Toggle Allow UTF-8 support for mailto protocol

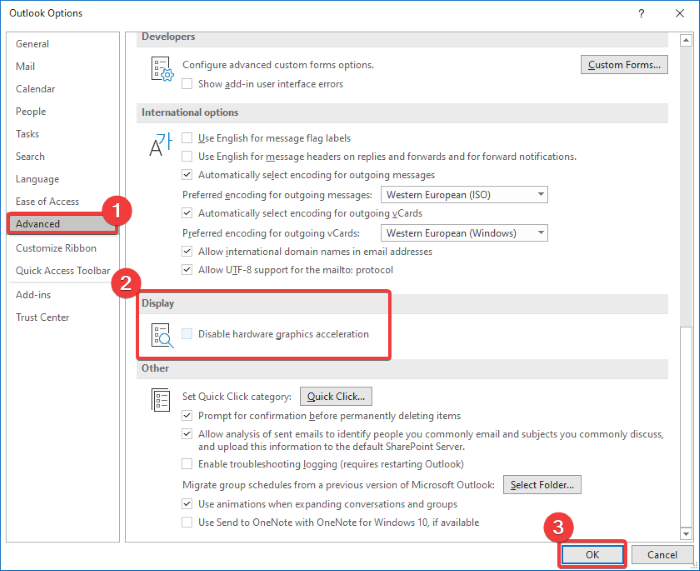(x=187, y=270)
